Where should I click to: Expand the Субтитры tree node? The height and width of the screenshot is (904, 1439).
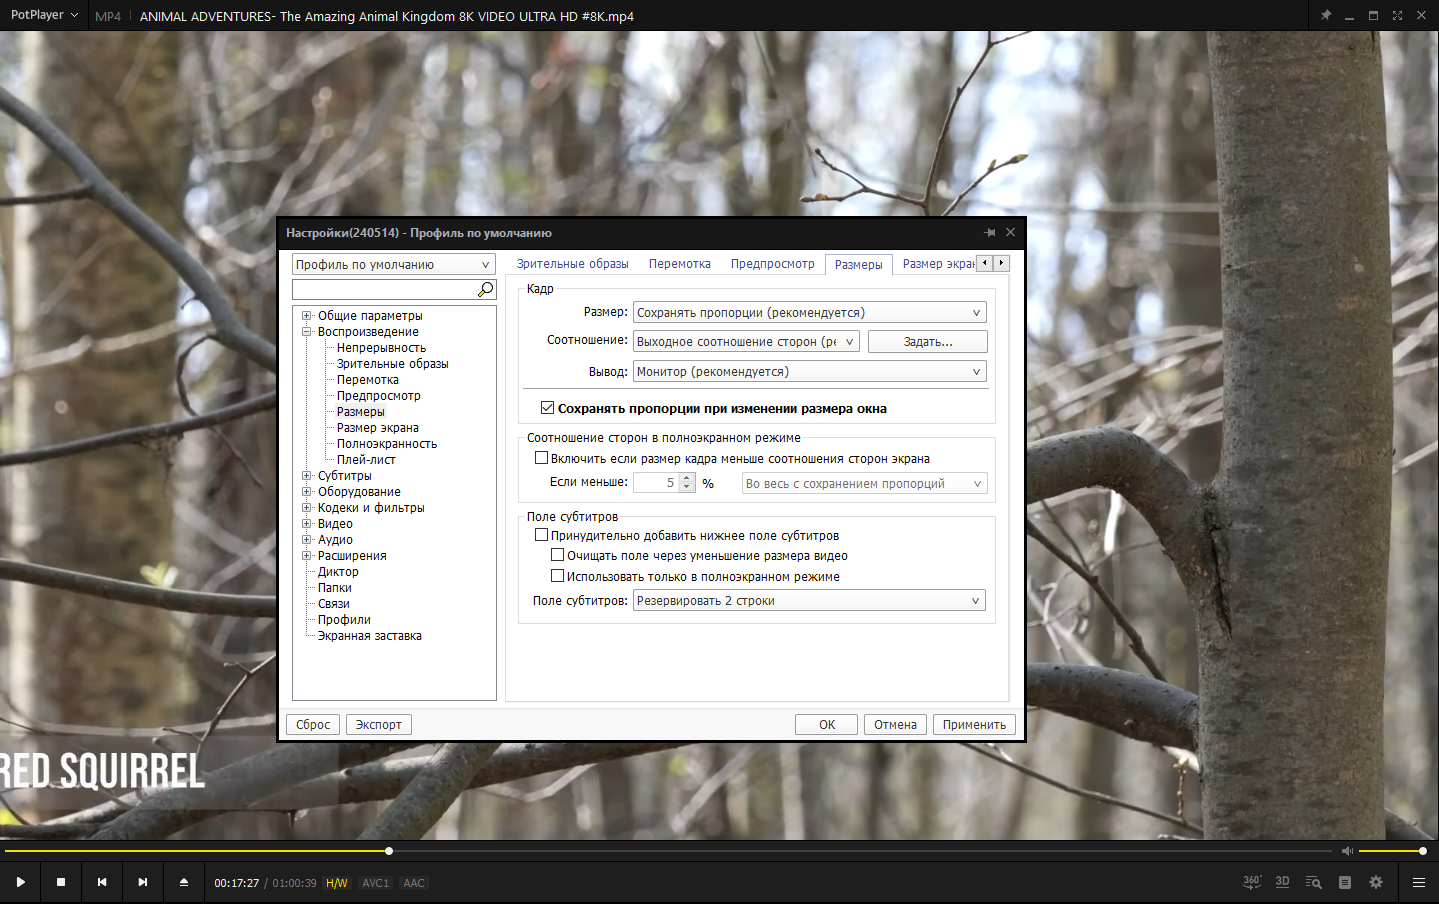tap(307, 476)
